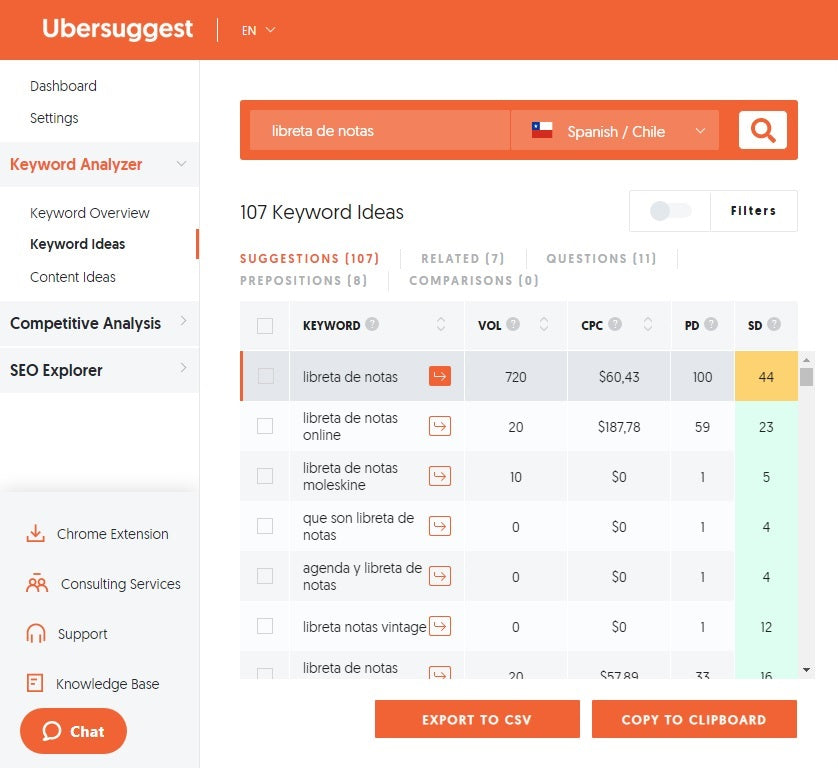838x768 pixels.
Task: Click the yellow SD cell showing 44
Action: [766, 376]
